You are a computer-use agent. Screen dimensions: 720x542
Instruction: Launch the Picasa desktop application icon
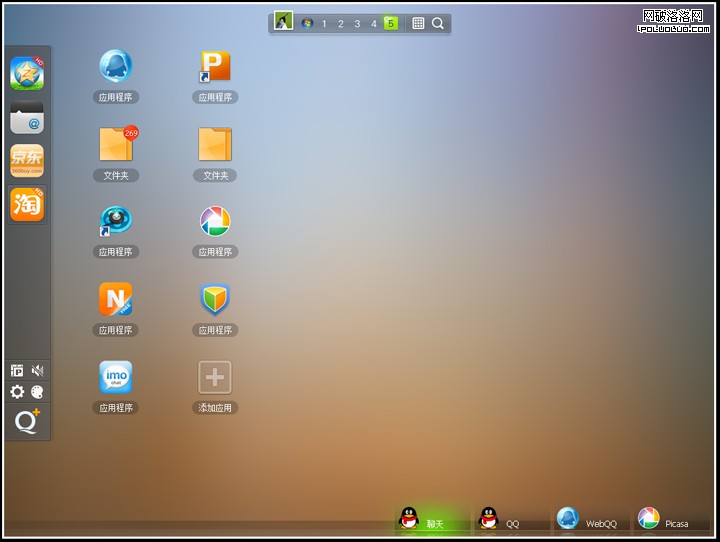pyautogui.click(x=215, y=221)
